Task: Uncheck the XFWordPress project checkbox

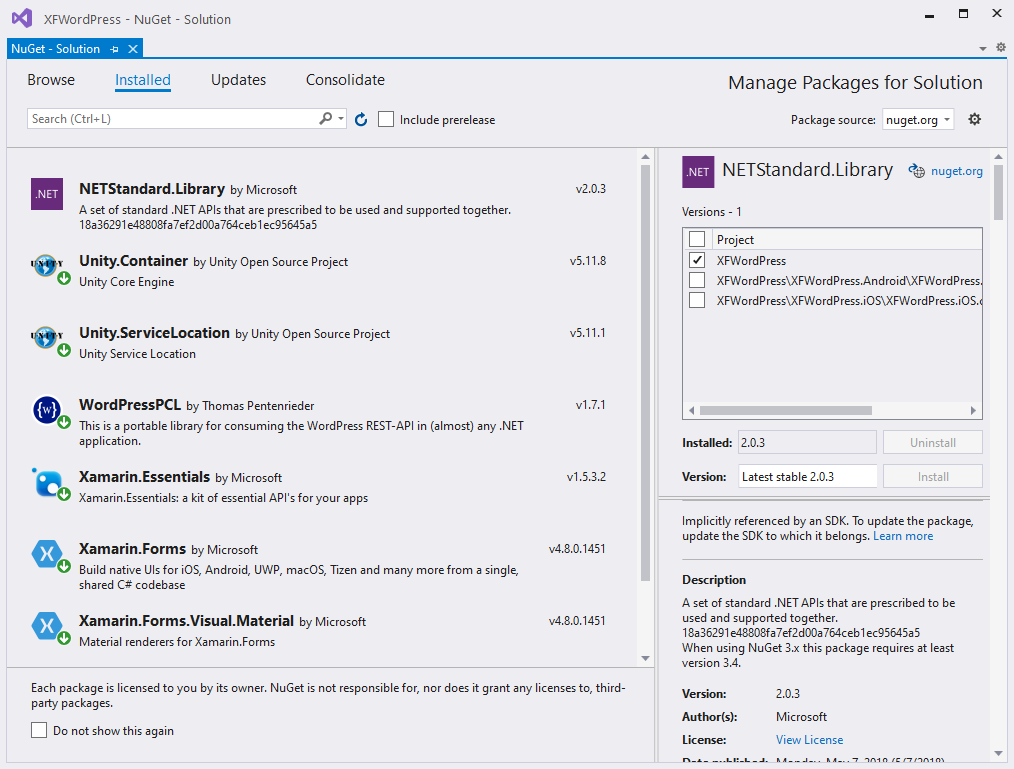Action: coord(697,260)
